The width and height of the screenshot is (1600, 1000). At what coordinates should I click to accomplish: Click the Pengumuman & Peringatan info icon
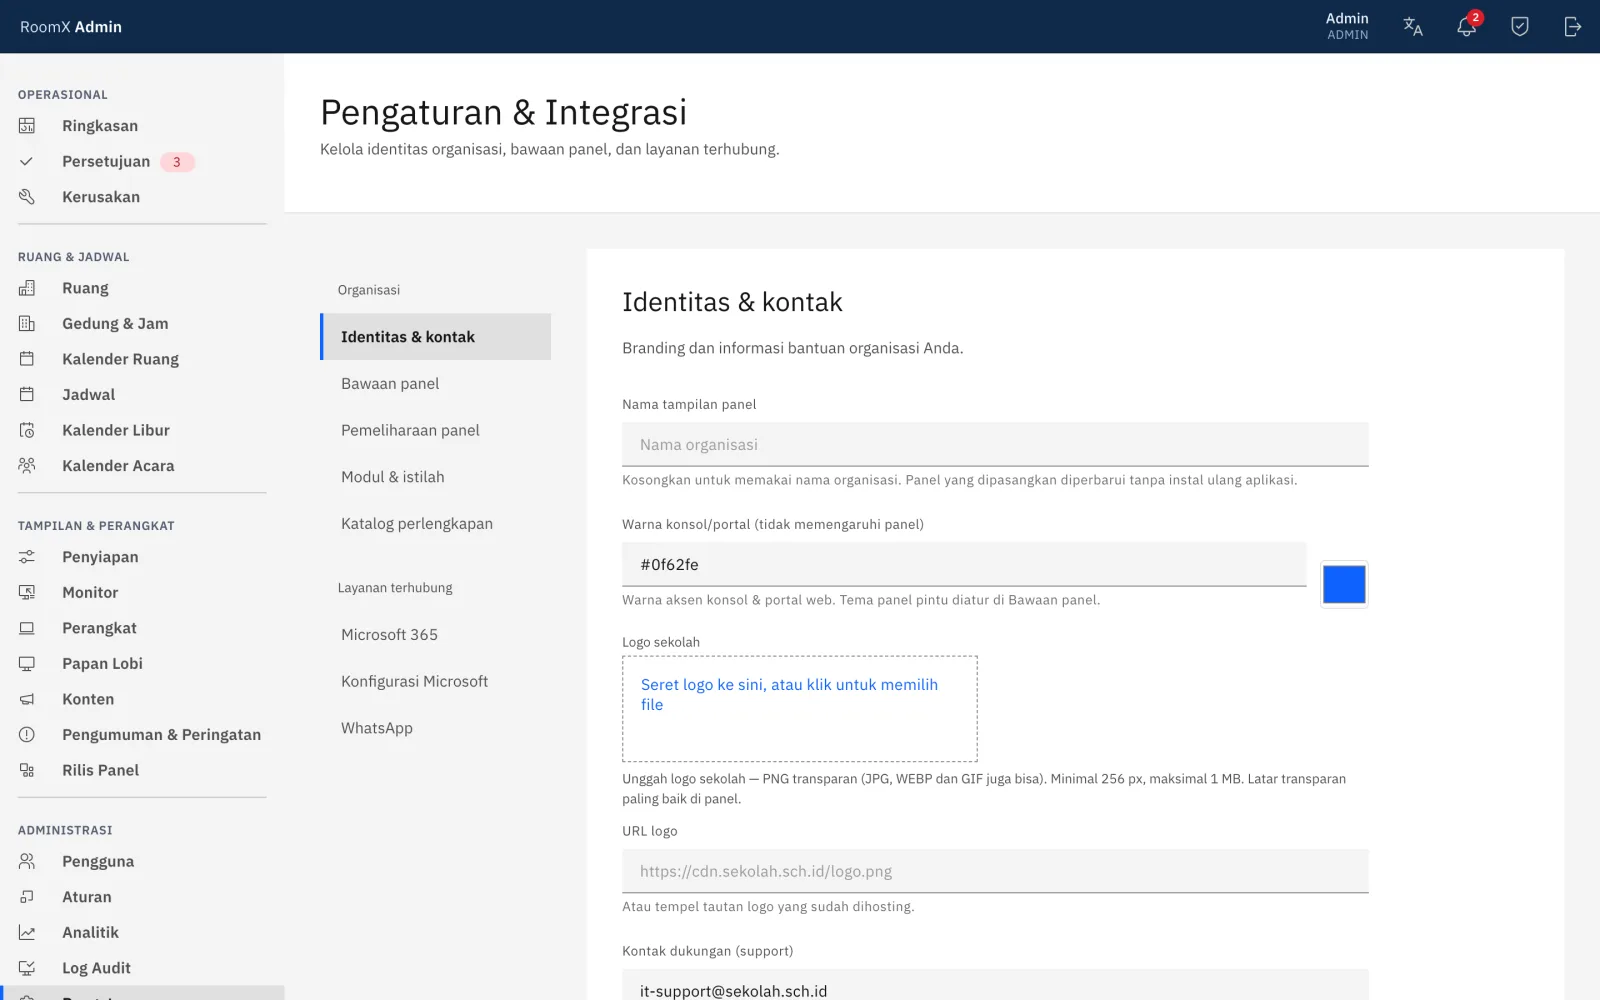pyautogui.click(x=27, y=735)
